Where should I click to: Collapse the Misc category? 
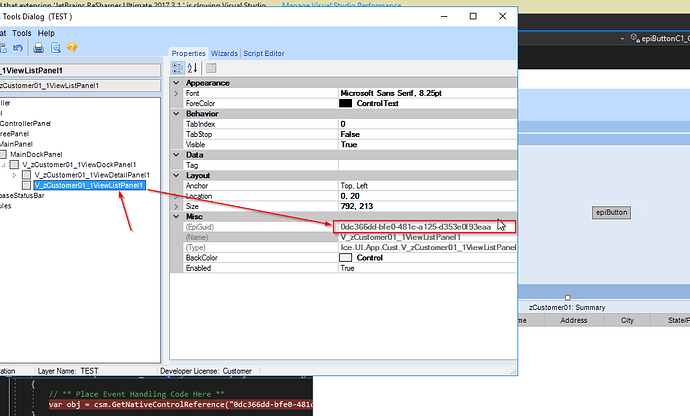(x=176, y=217)
